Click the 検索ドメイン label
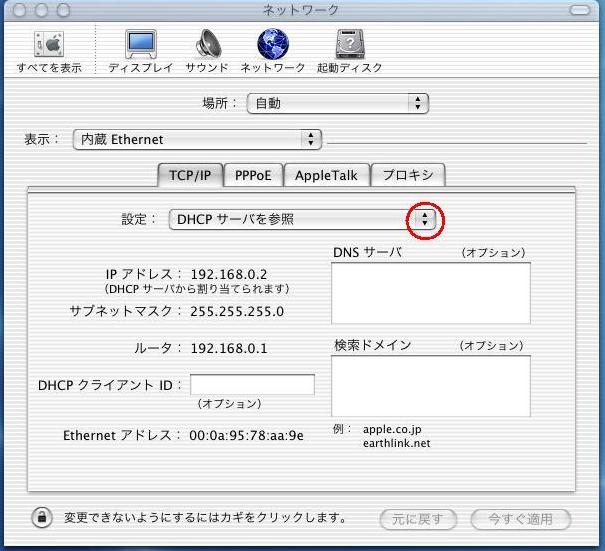Image resolution: width=605 pixels, height=551 pixels. (372, 345)
